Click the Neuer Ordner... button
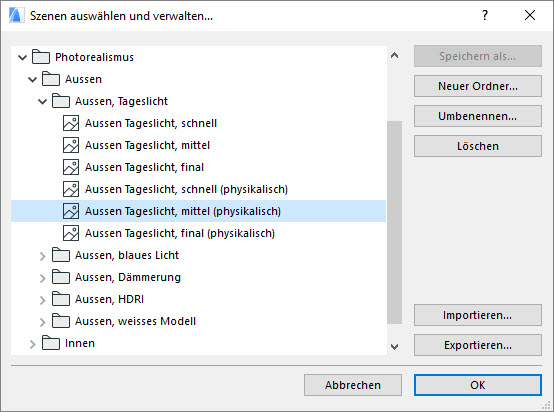The width and height of the screenshot is (554, 412). 478,86
